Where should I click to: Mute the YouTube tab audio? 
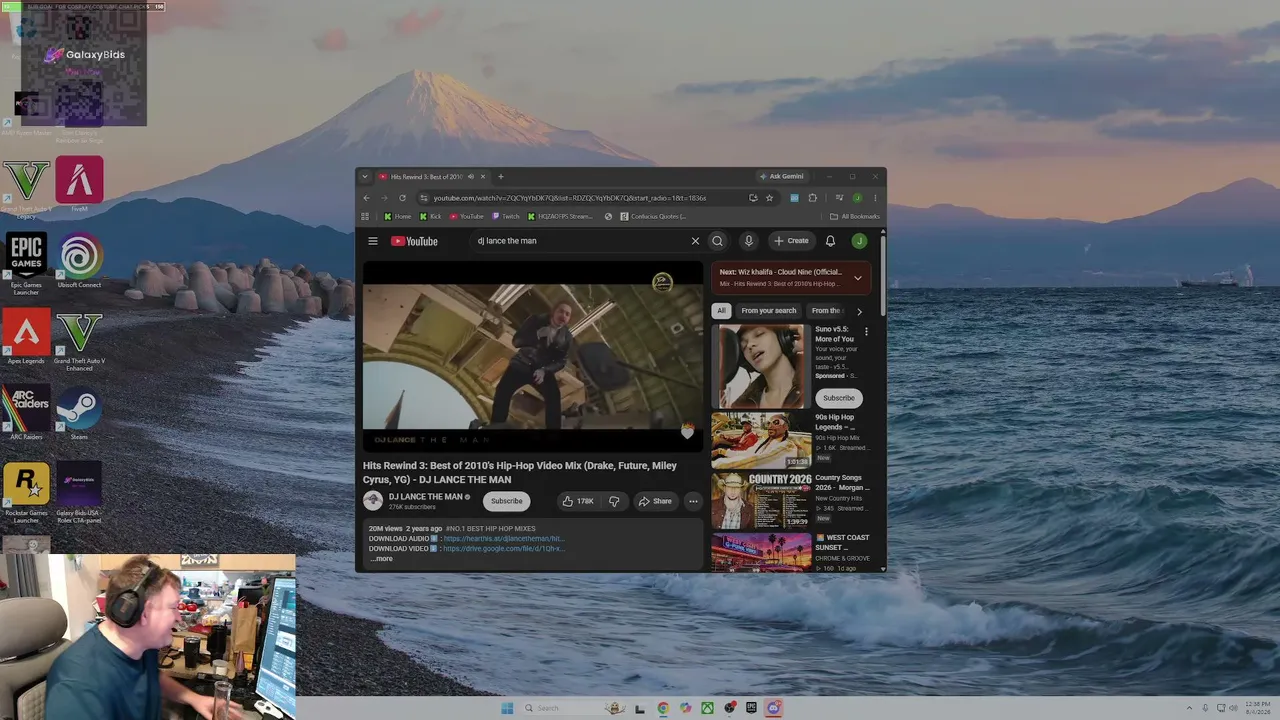[x=470, y=177]
